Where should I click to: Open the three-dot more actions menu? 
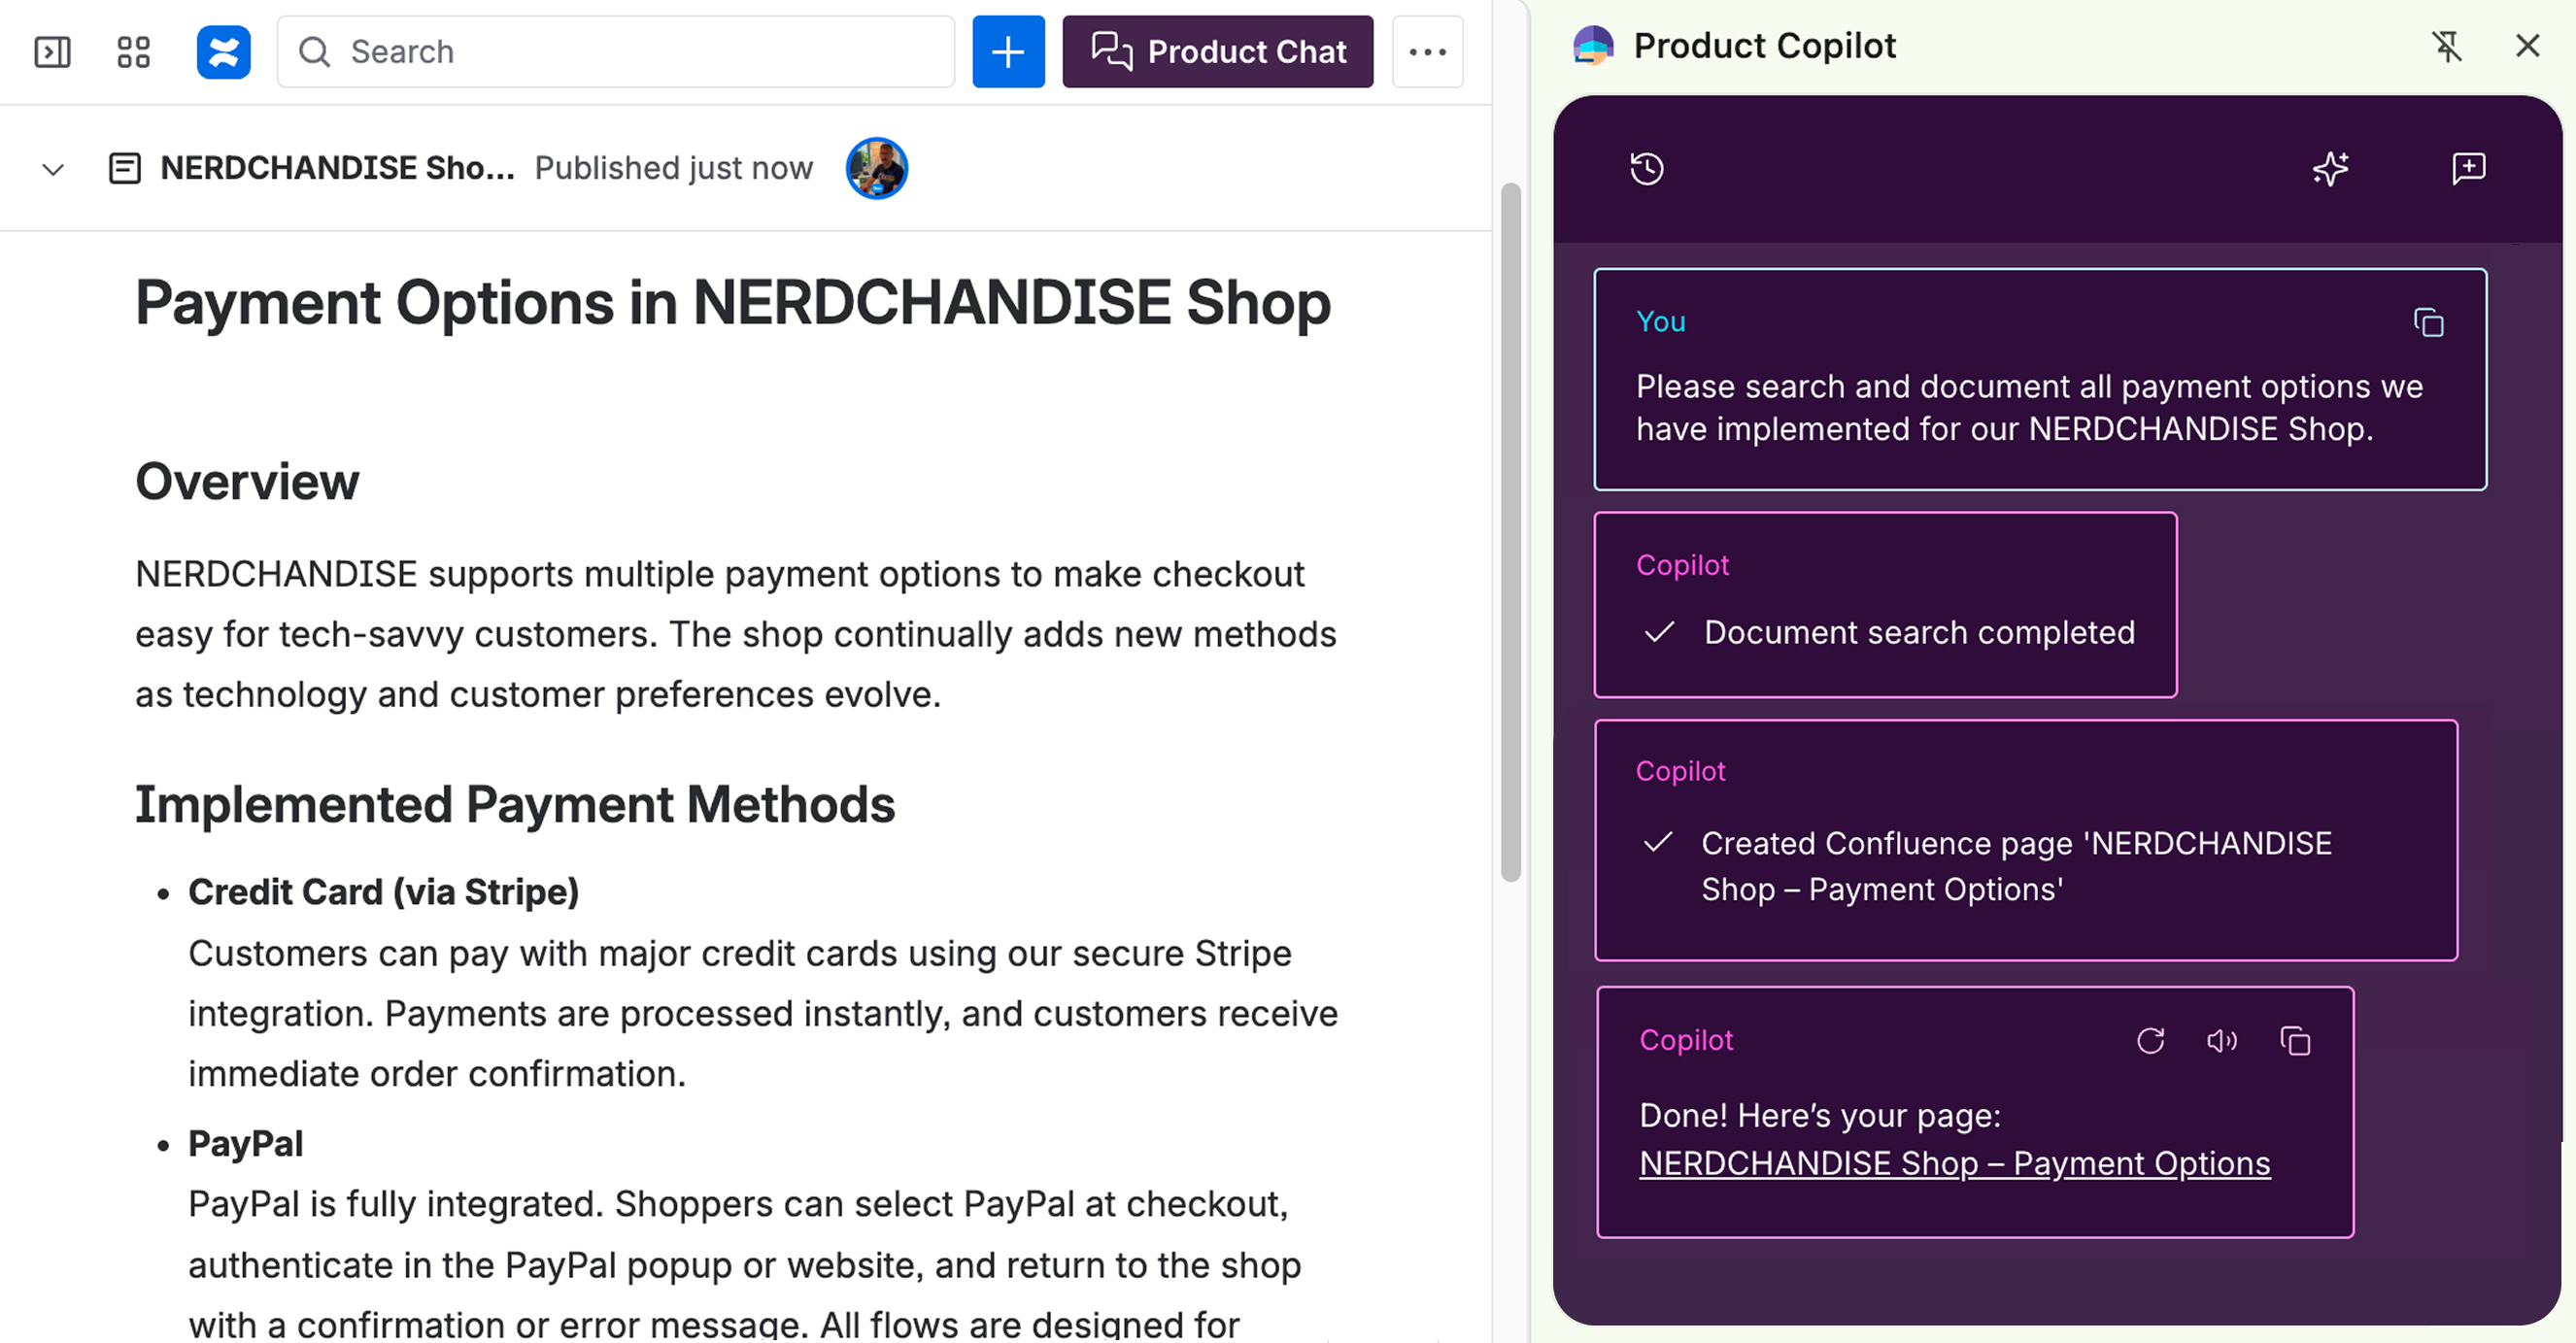click(x=1427, y=52)
